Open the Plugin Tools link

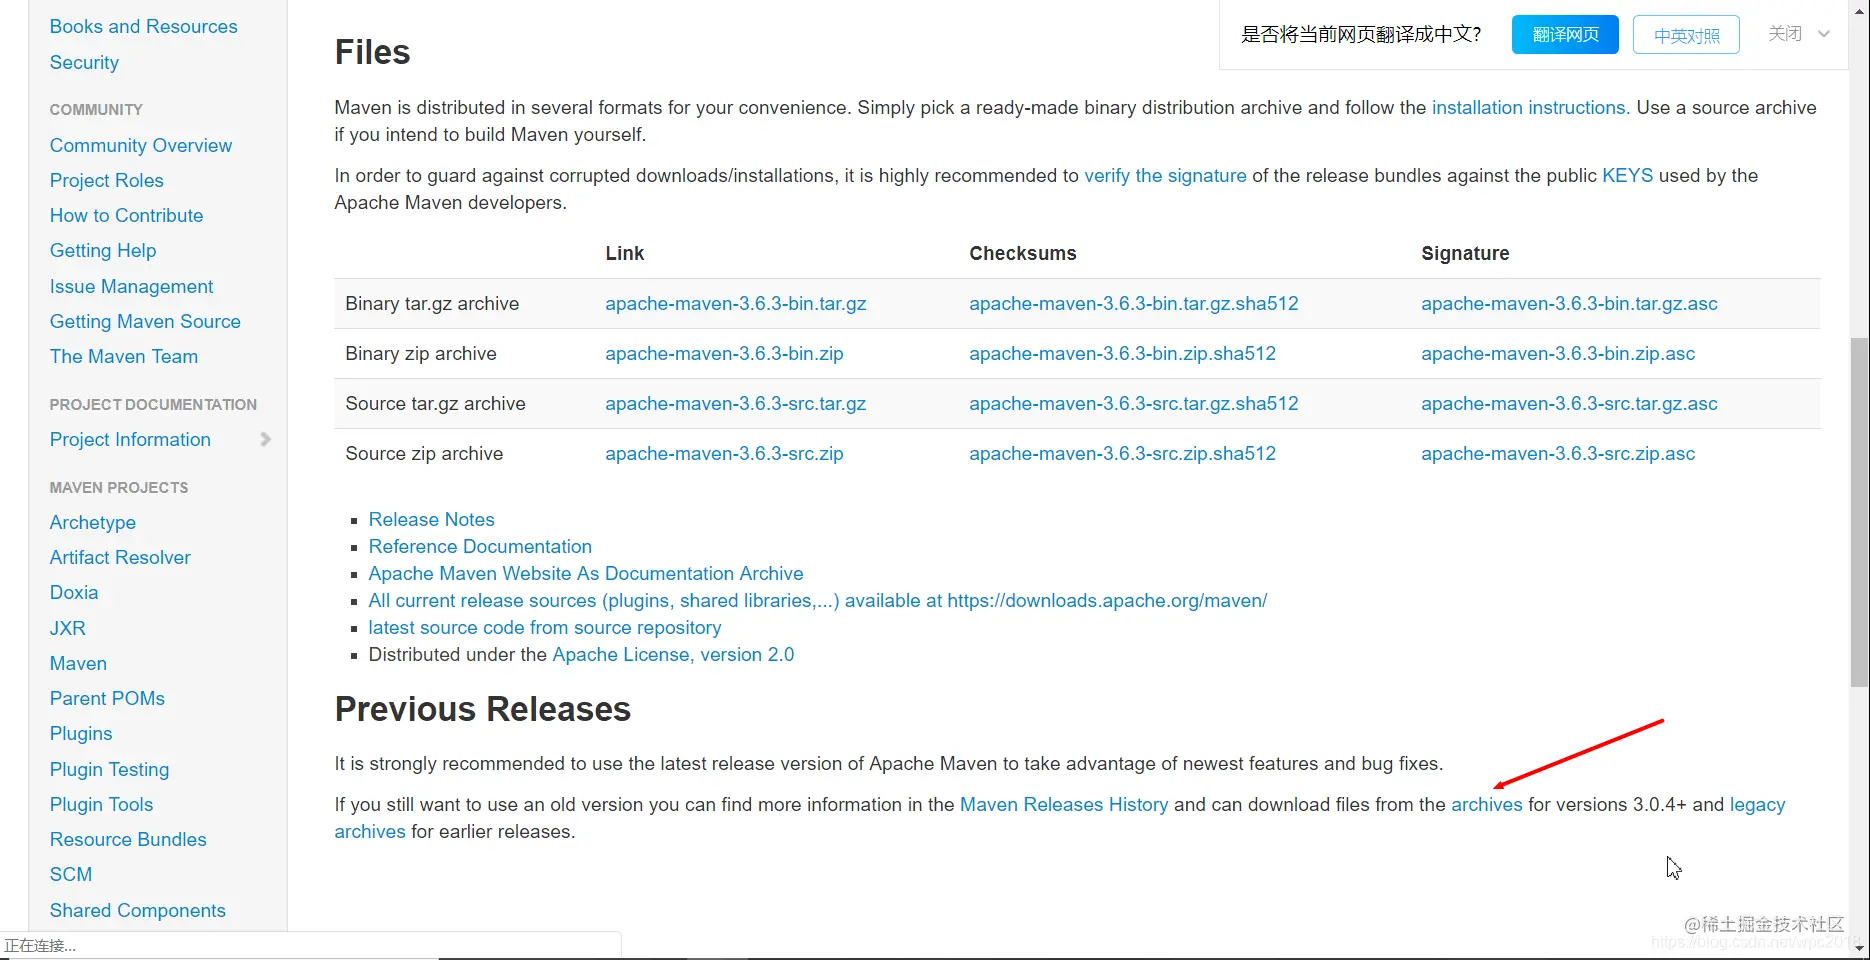(101, 804)
